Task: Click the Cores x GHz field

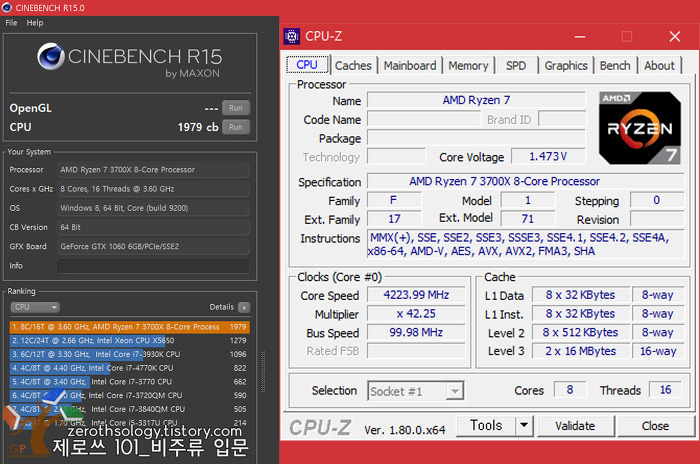Action: 153,189
